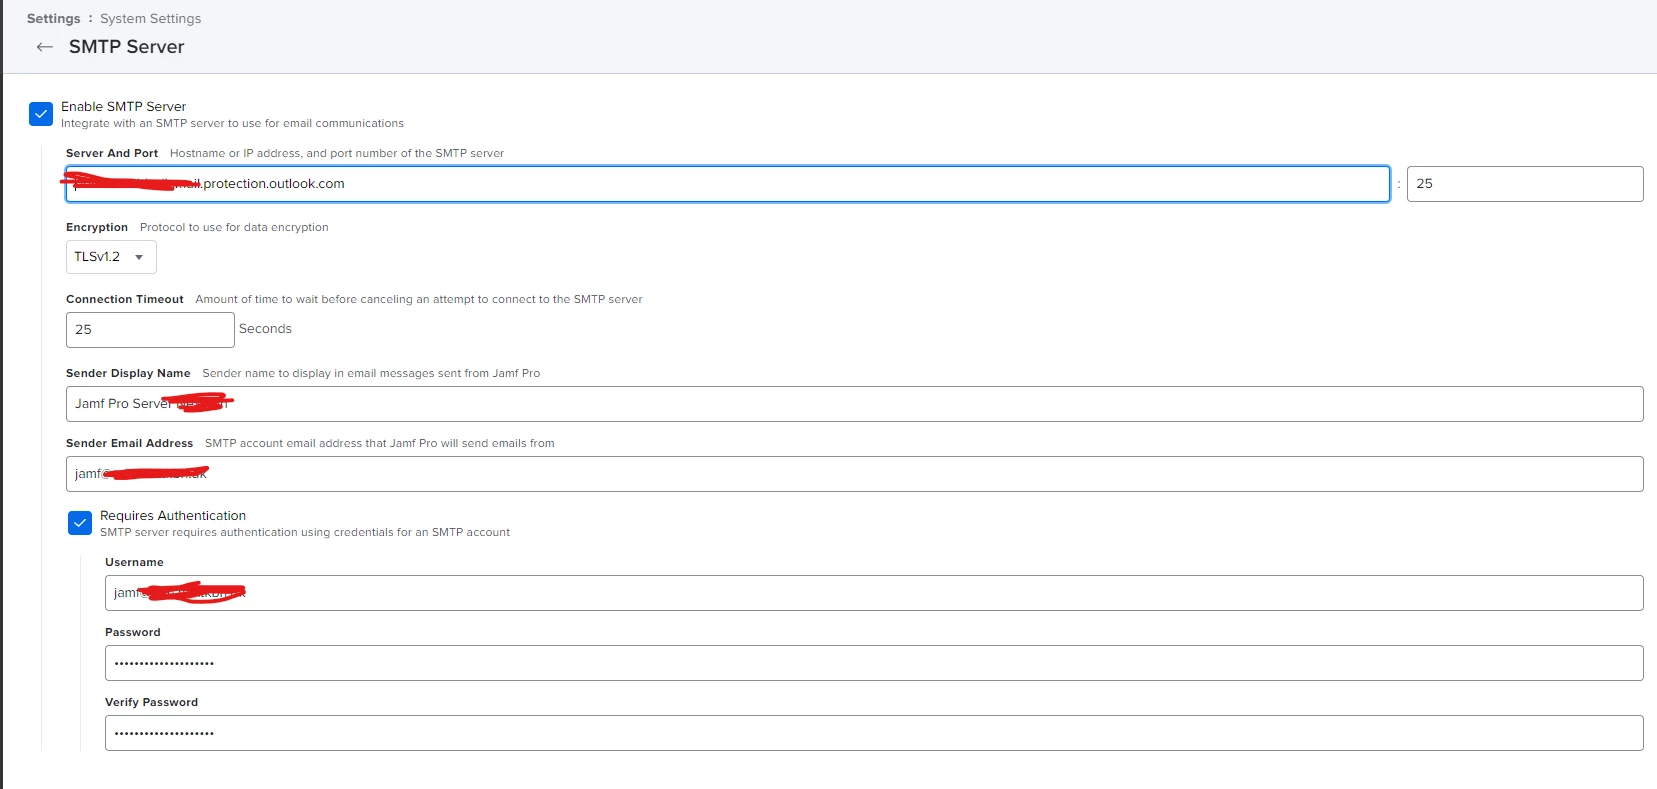Select the Requires Authentication label text
Viewport: 1657px width, 789px height.
[173, 516]
